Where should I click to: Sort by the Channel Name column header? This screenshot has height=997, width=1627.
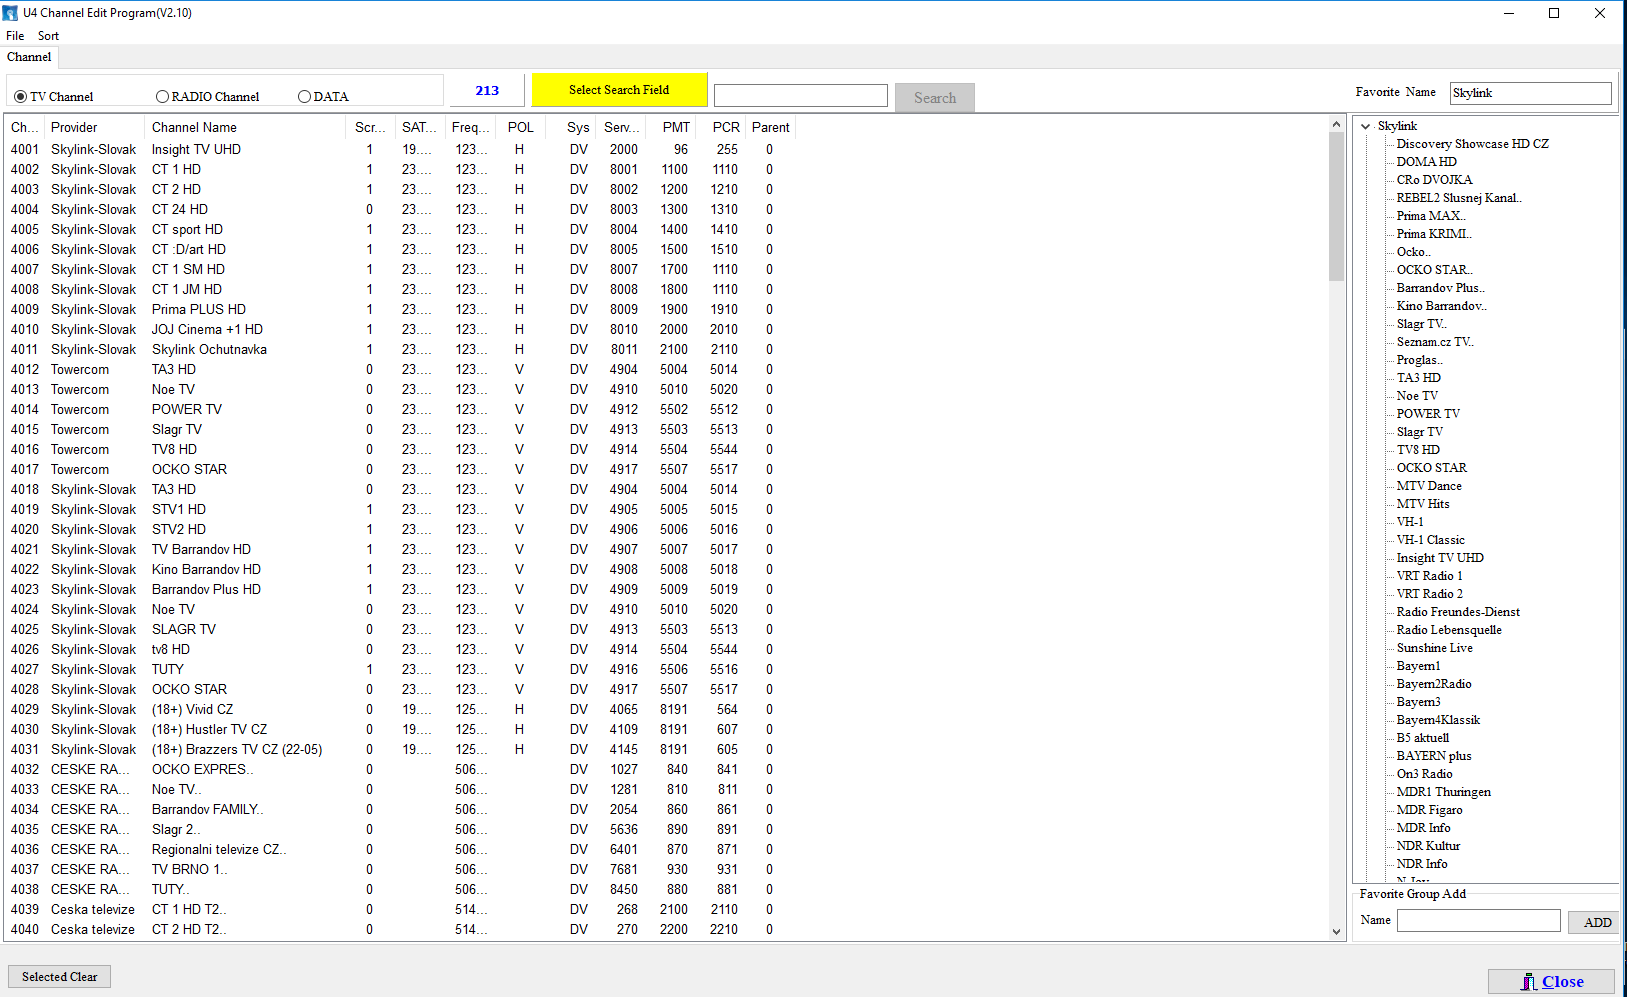[194, 127]
